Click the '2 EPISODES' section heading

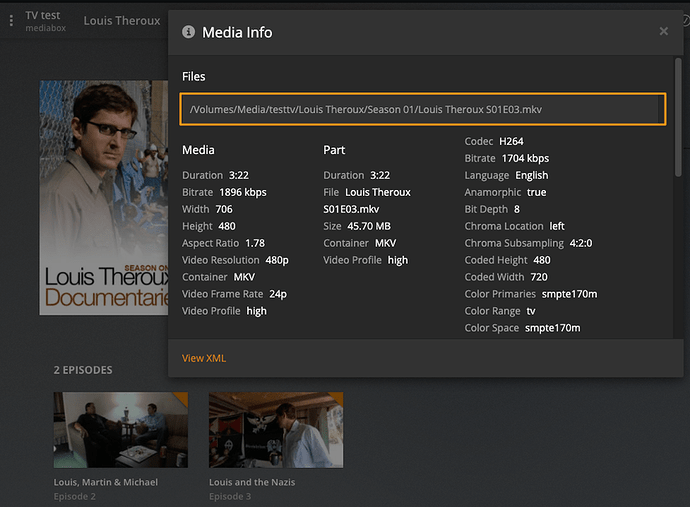(x=83, y=370)
